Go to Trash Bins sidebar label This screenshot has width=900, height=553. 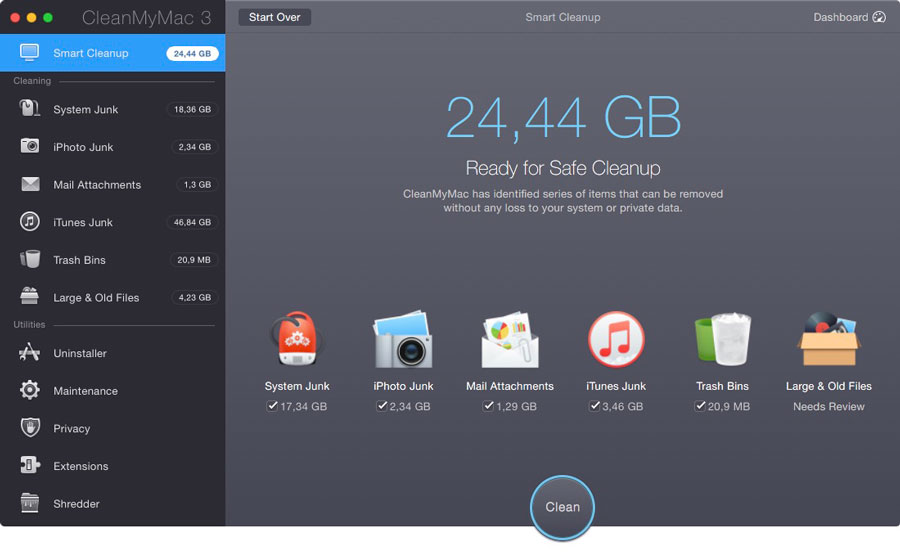click(79, 260)
